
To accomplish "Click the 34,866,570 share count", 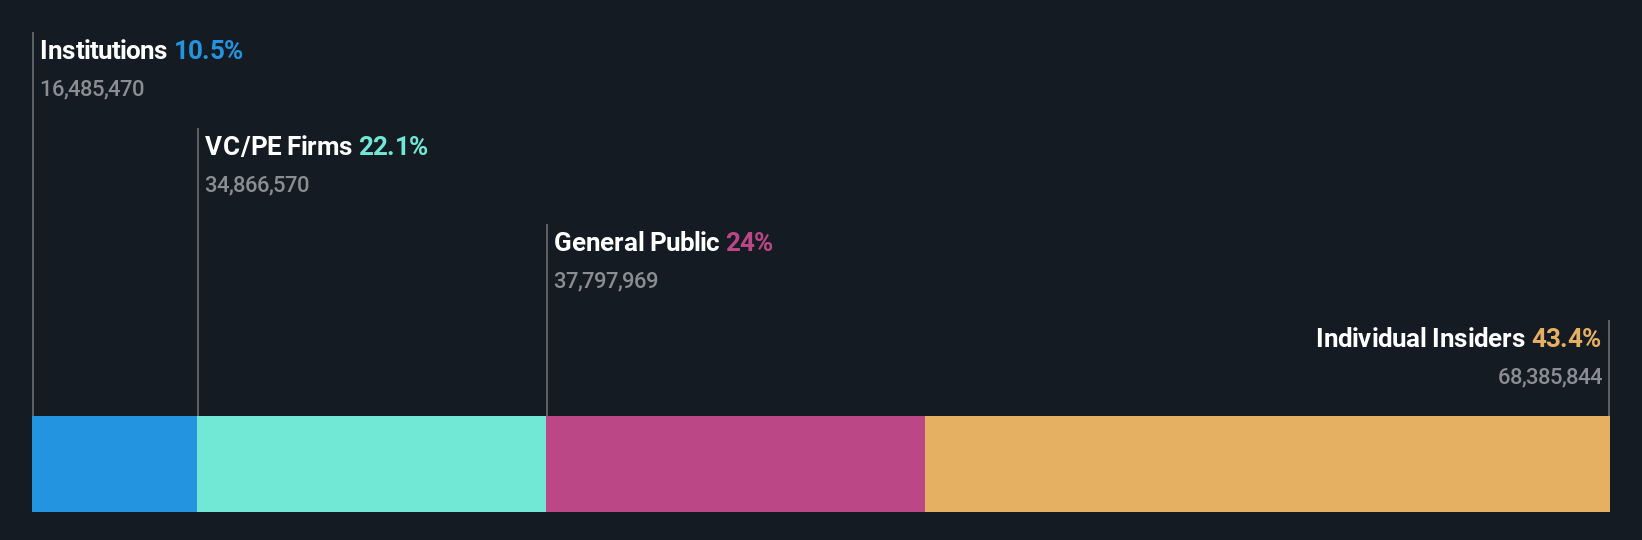I will pos(257,184).
